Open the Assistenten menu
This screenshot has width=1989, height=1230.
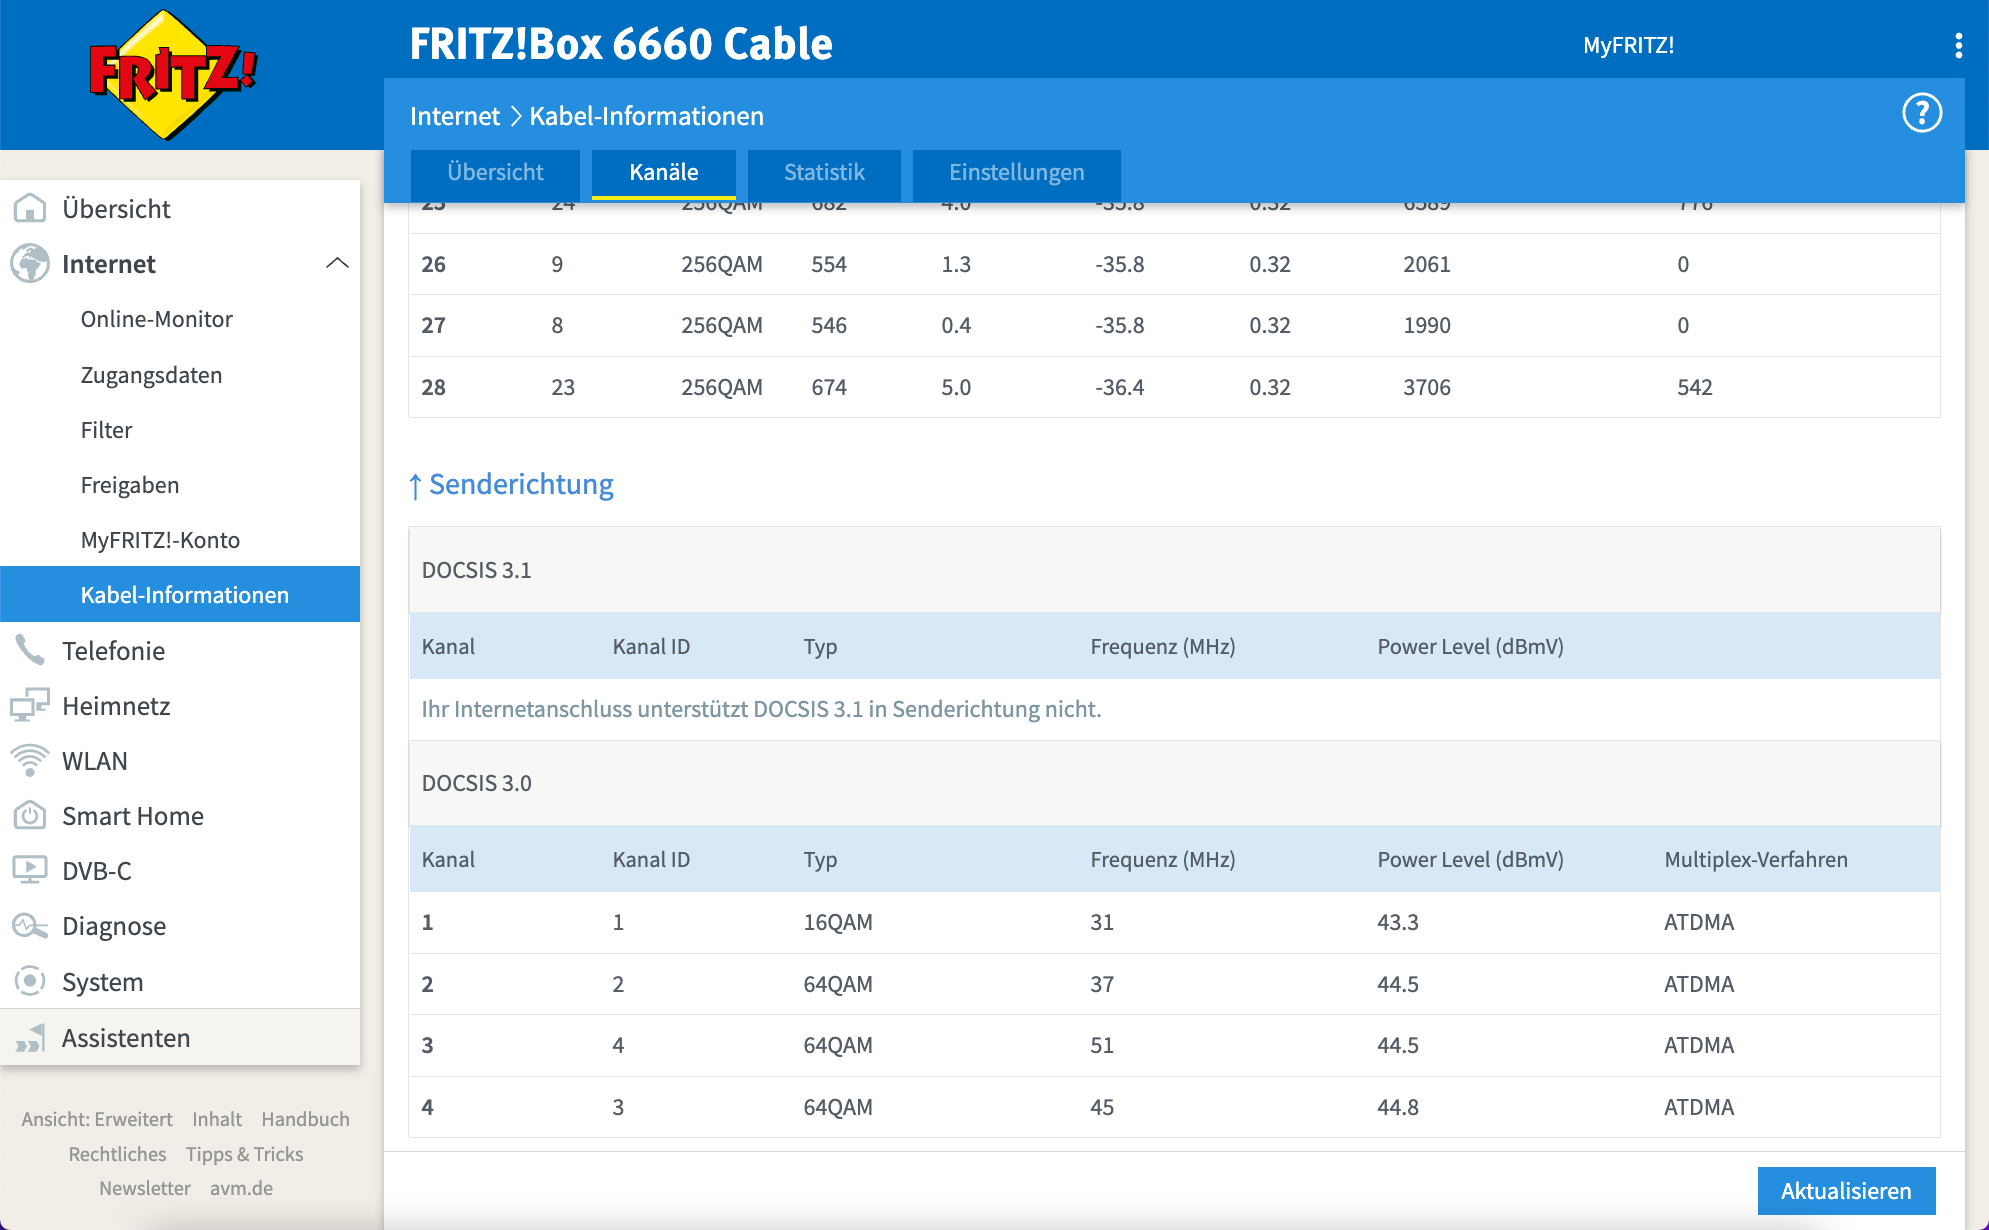tap(126, 1038)
